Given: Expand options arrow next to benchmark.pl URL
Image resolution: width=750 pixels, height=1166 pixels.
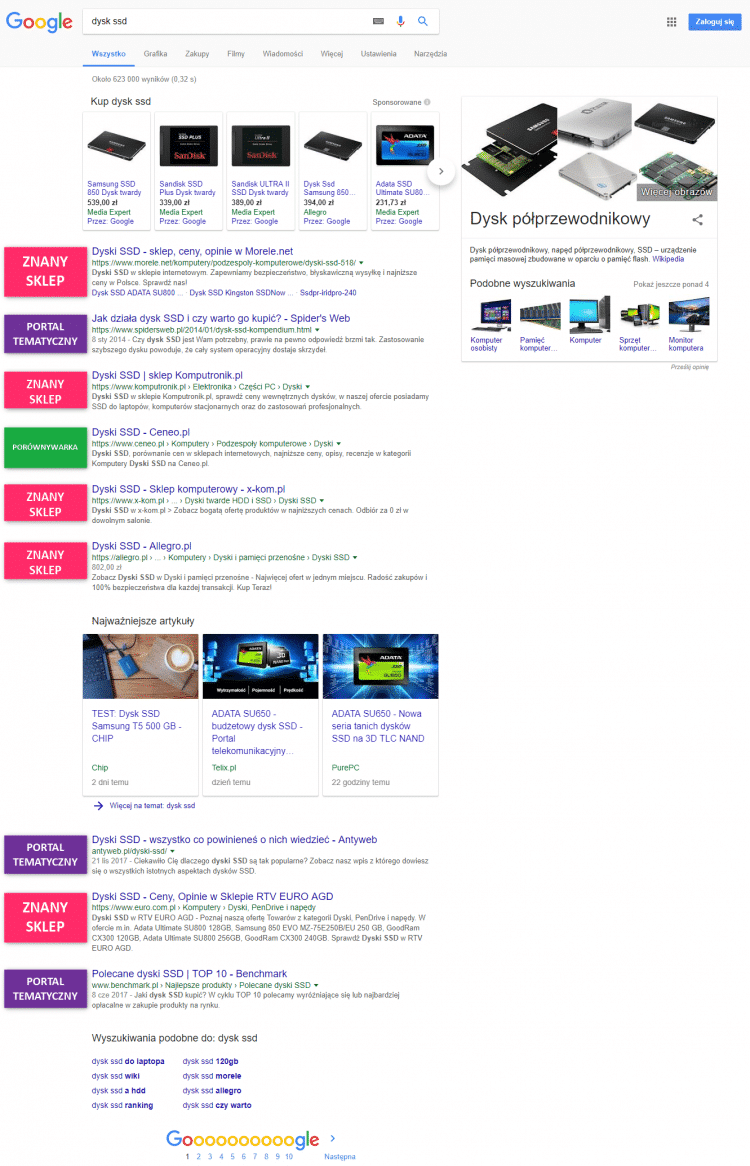Looking at the screenshot, I should tap(316, 985).
